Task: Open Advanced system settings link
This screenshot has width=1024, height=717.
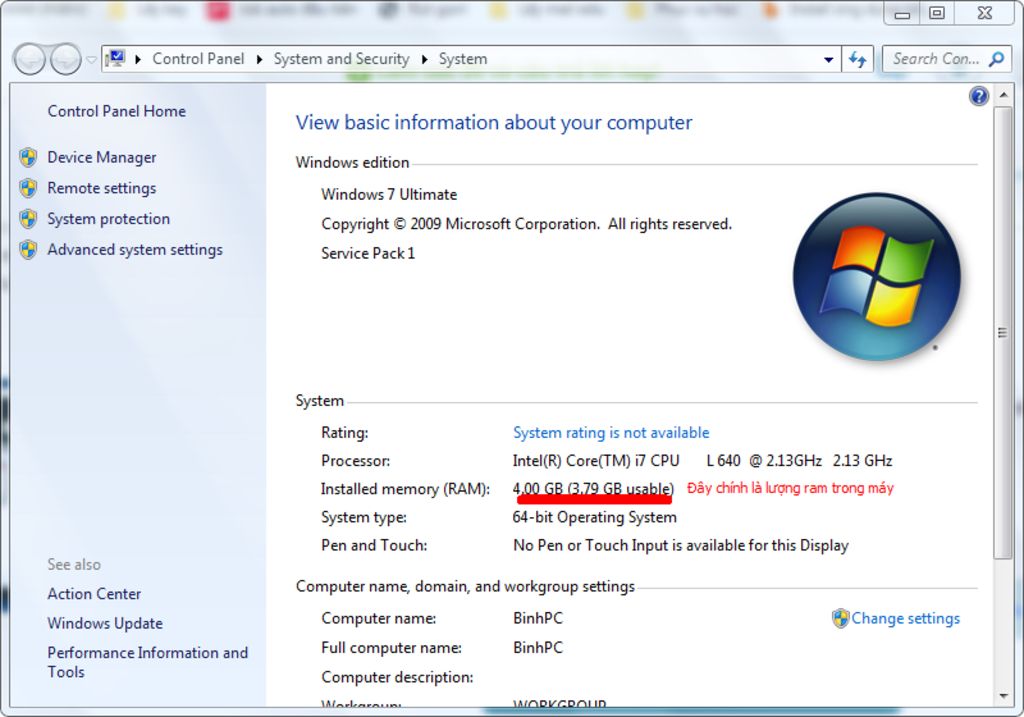Action: click(x=135, y=249)
